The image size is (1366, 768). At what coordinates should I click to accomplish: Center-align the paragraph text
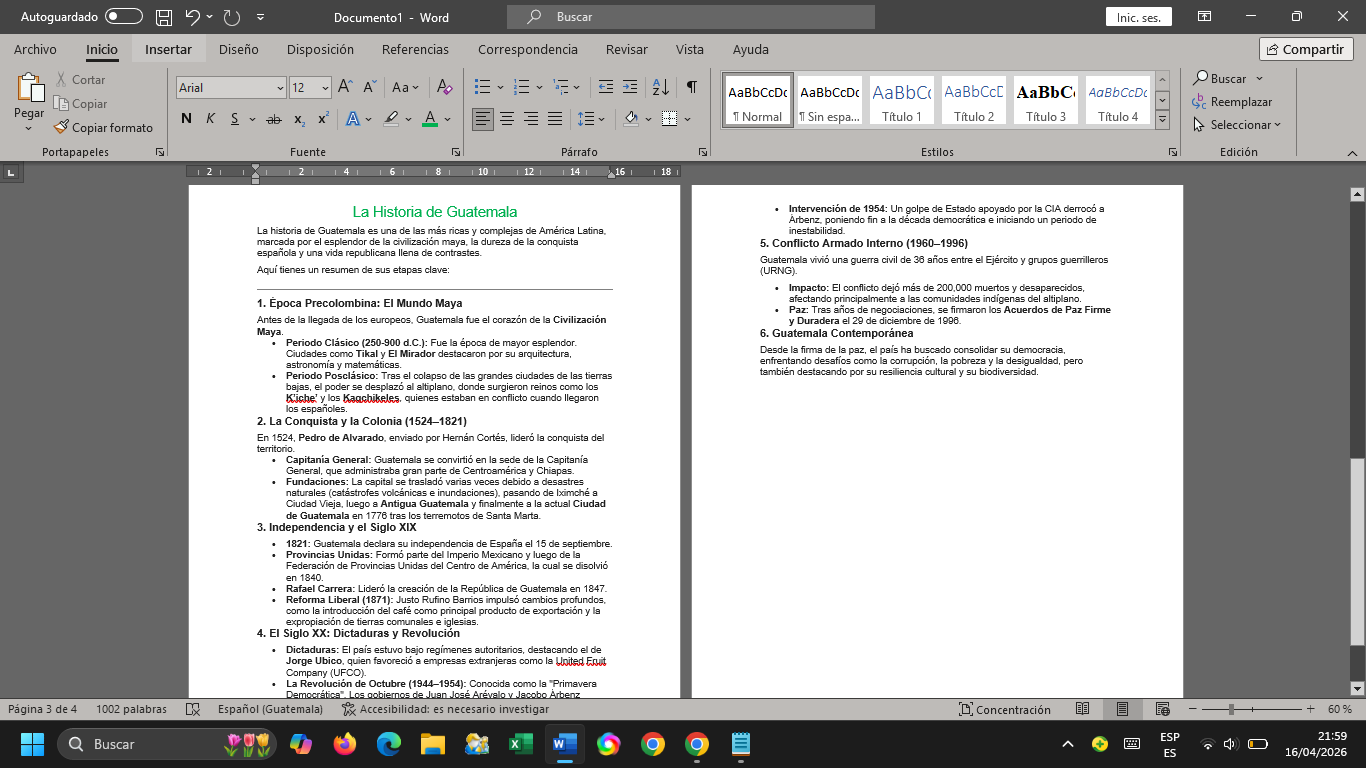point(507,119)
